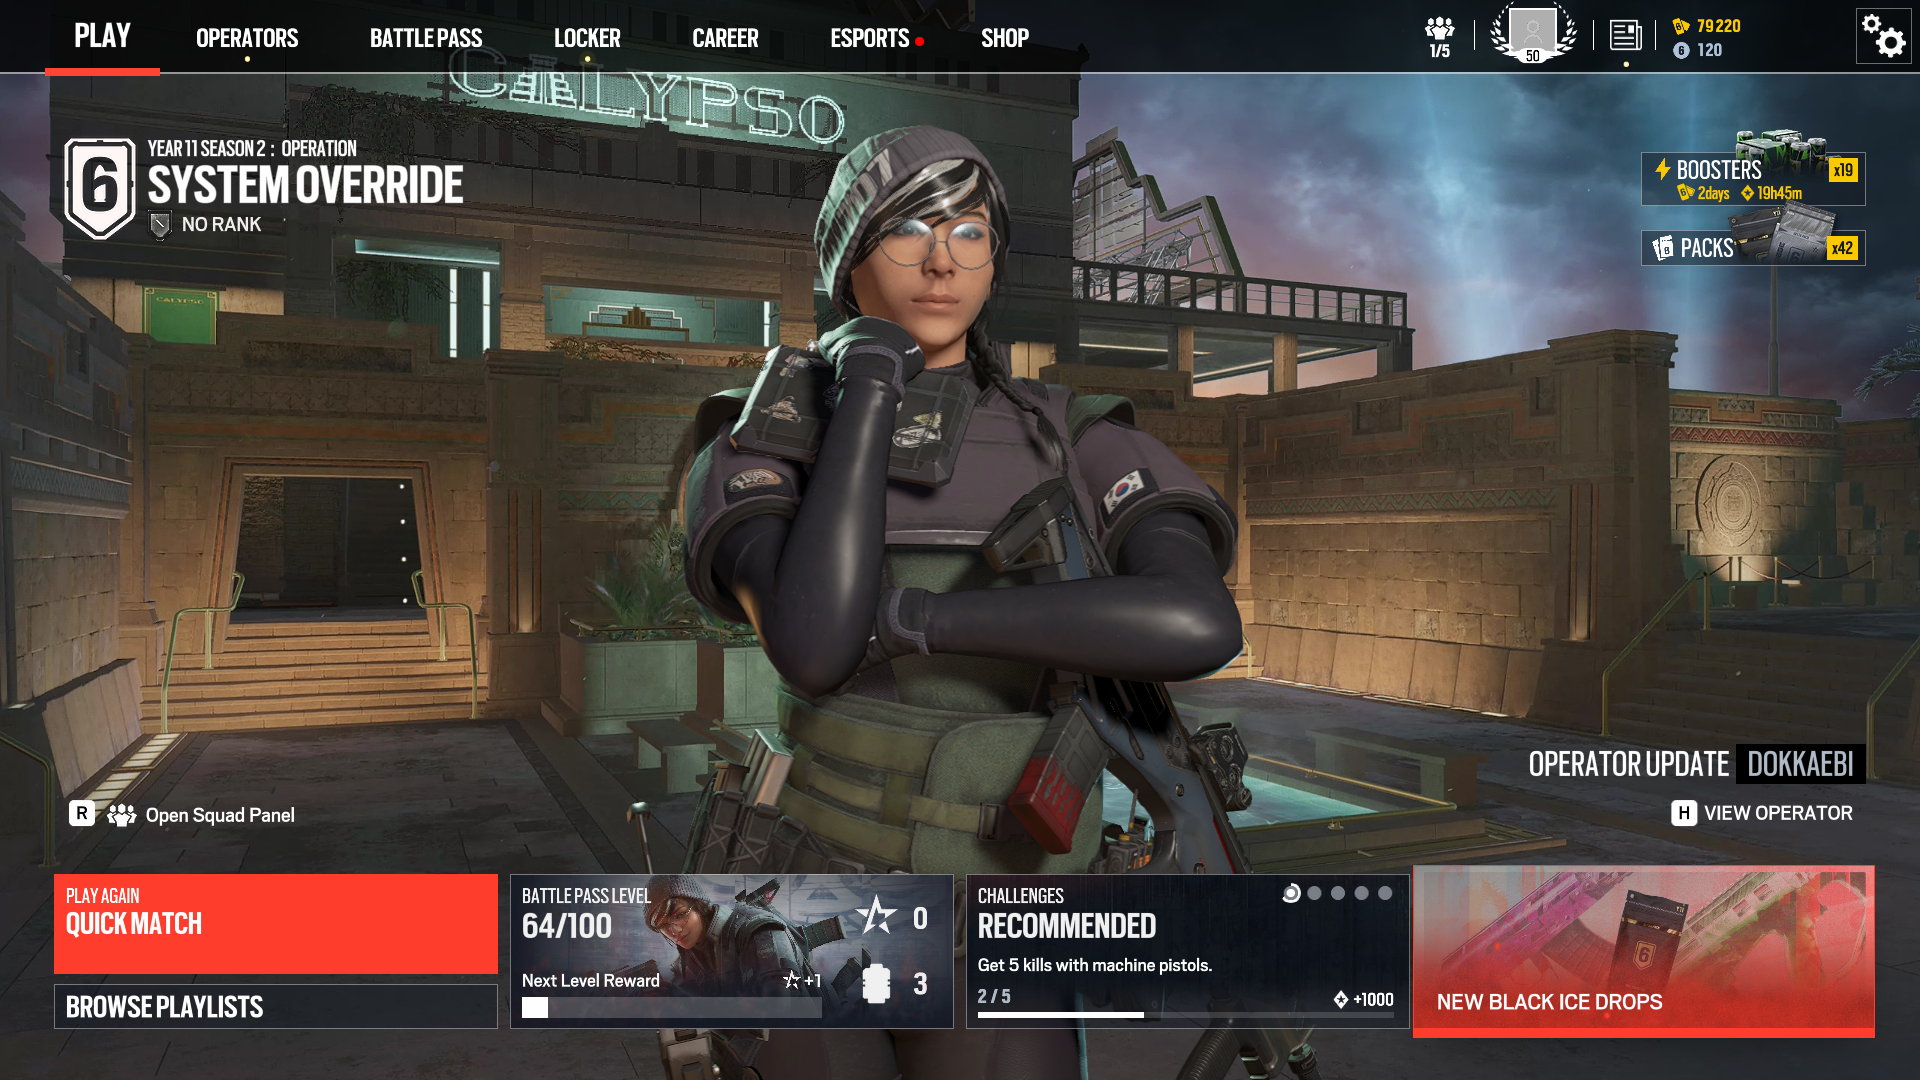Open the Recommended Challenges card

click(1188, 951)
